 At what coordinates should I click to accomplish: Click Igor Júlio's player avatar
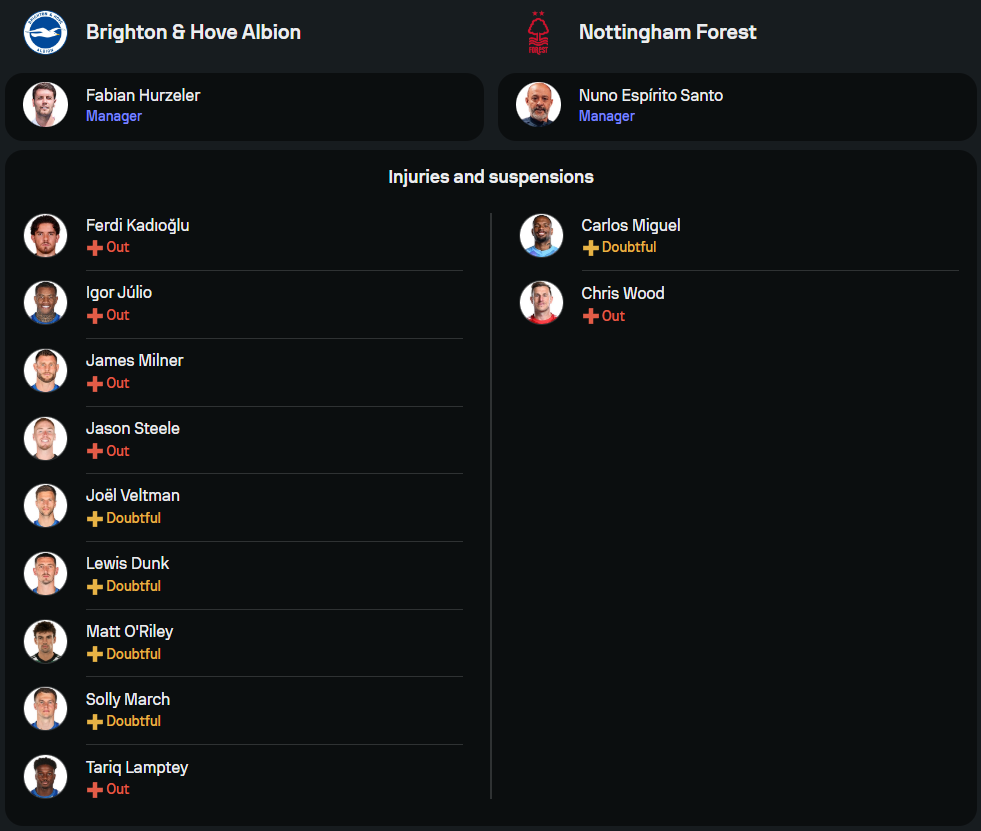pos(45,302)
